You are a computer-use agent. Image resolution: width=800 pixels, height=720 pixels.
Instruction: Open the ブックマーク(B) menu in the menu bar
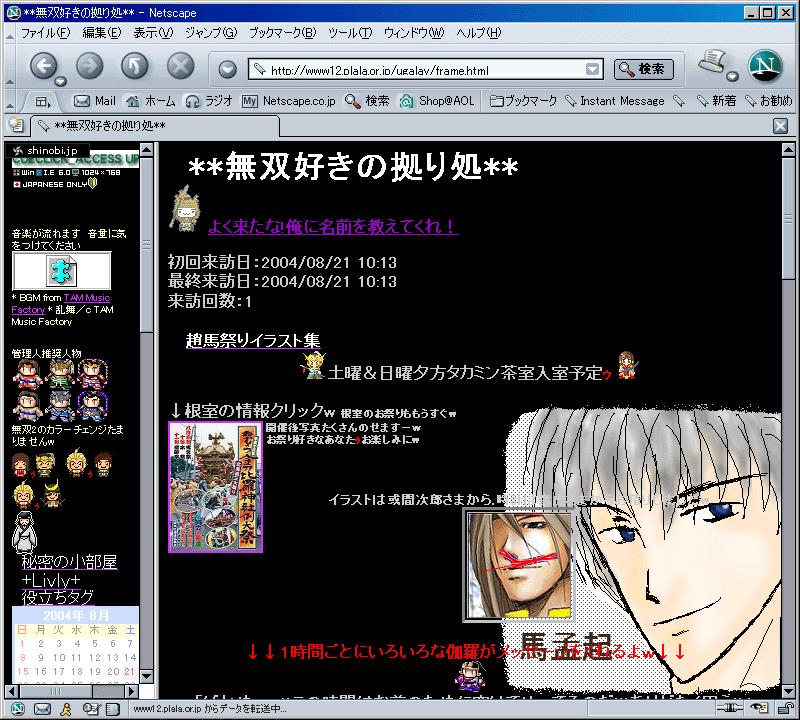click(x=282, y=33)
